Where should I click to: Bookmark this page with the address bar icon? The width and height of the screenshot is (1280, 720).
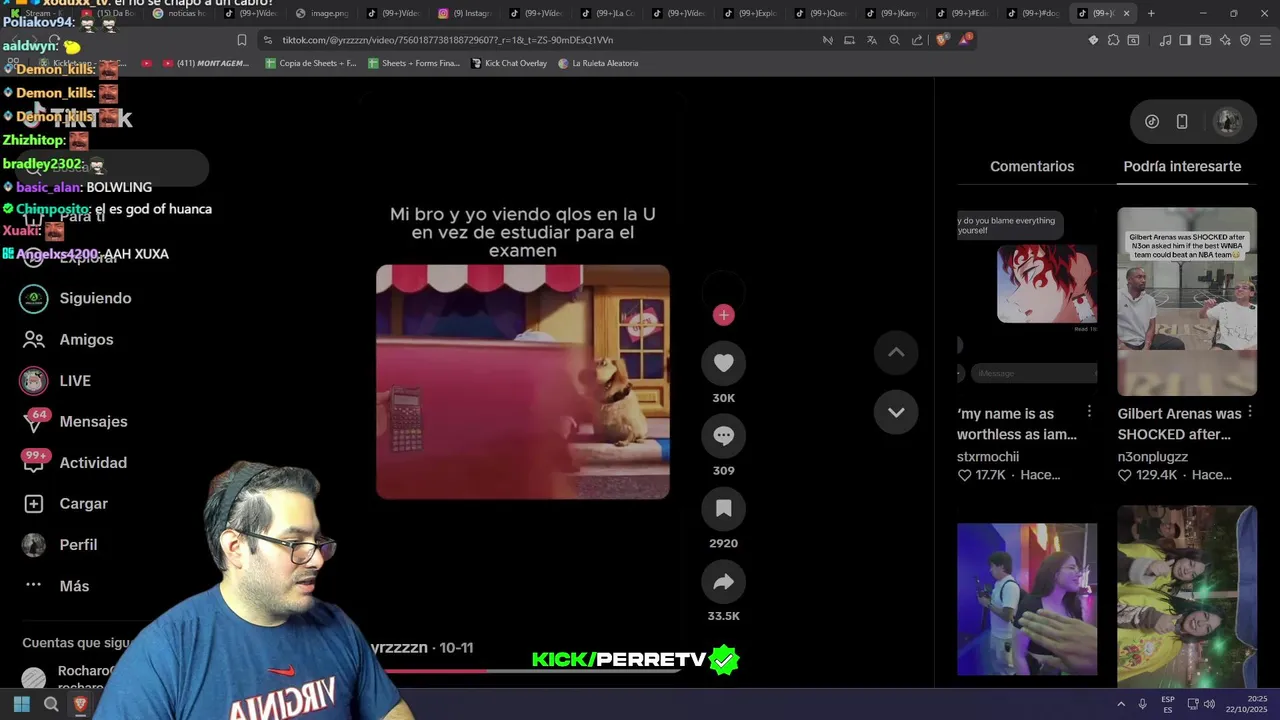coord(241,40)
